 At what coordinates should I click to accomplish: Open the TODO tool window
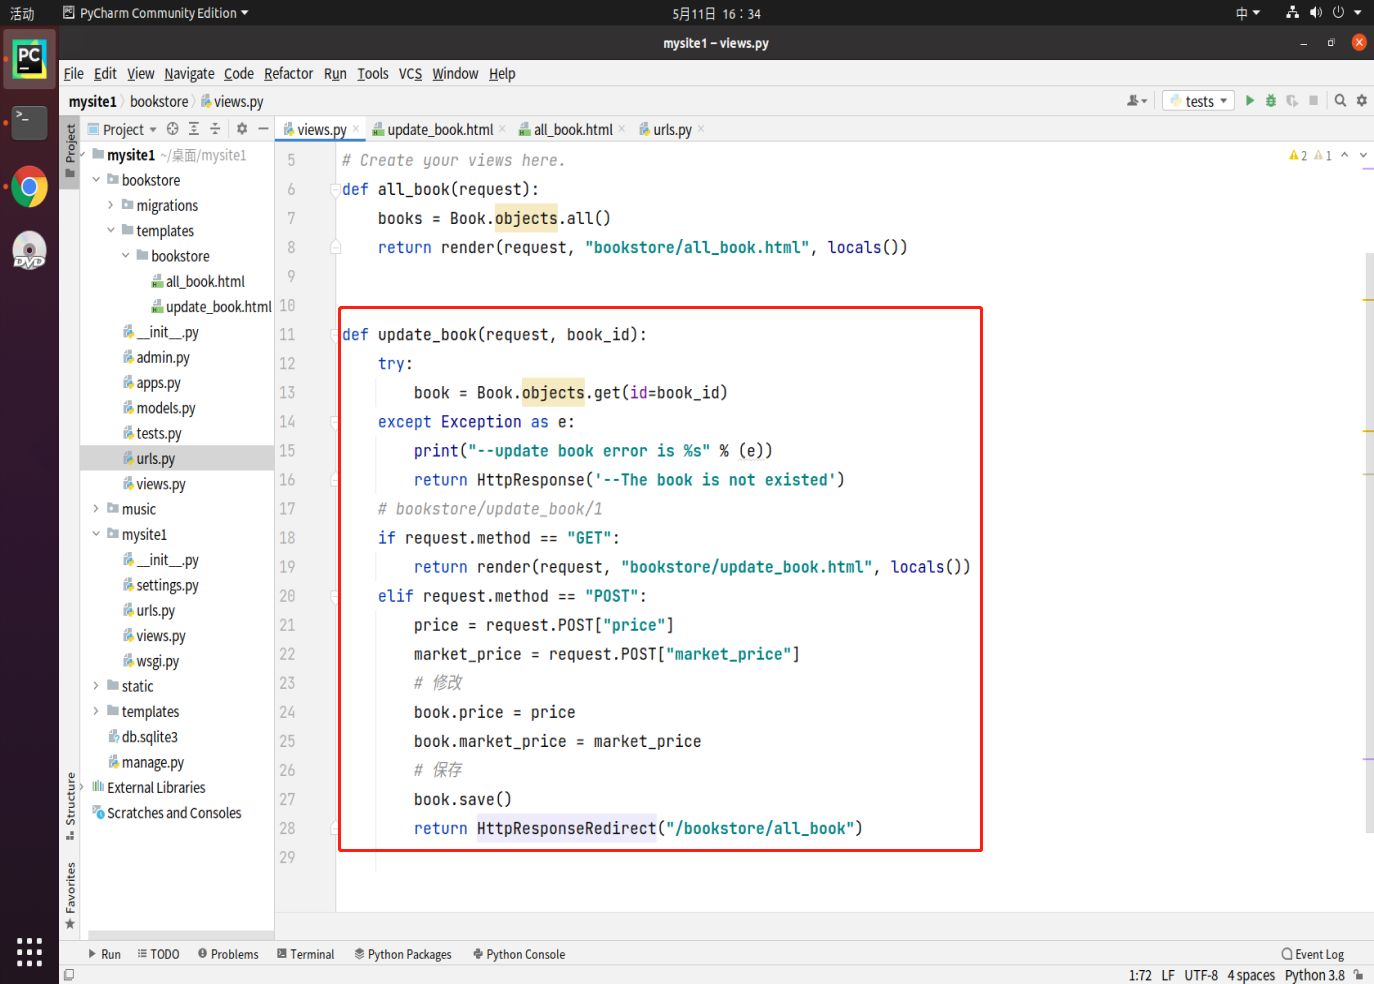click(x=159, y=954)
